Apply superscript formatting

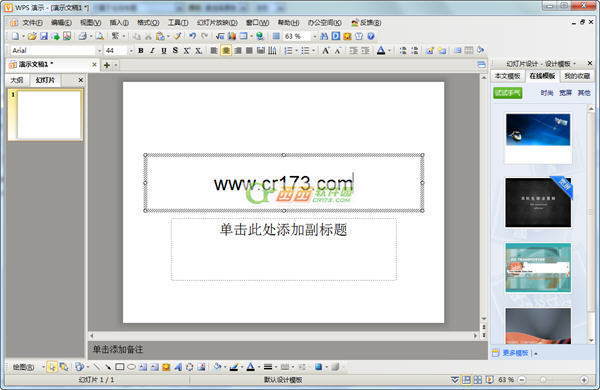[x=187, y=51]
